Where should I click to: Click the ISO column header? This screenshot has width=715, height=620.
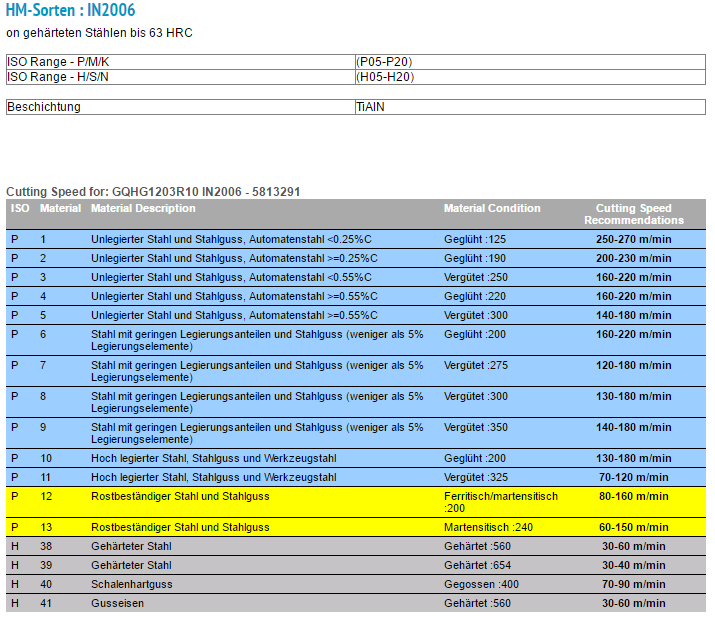tap(20, 208)
